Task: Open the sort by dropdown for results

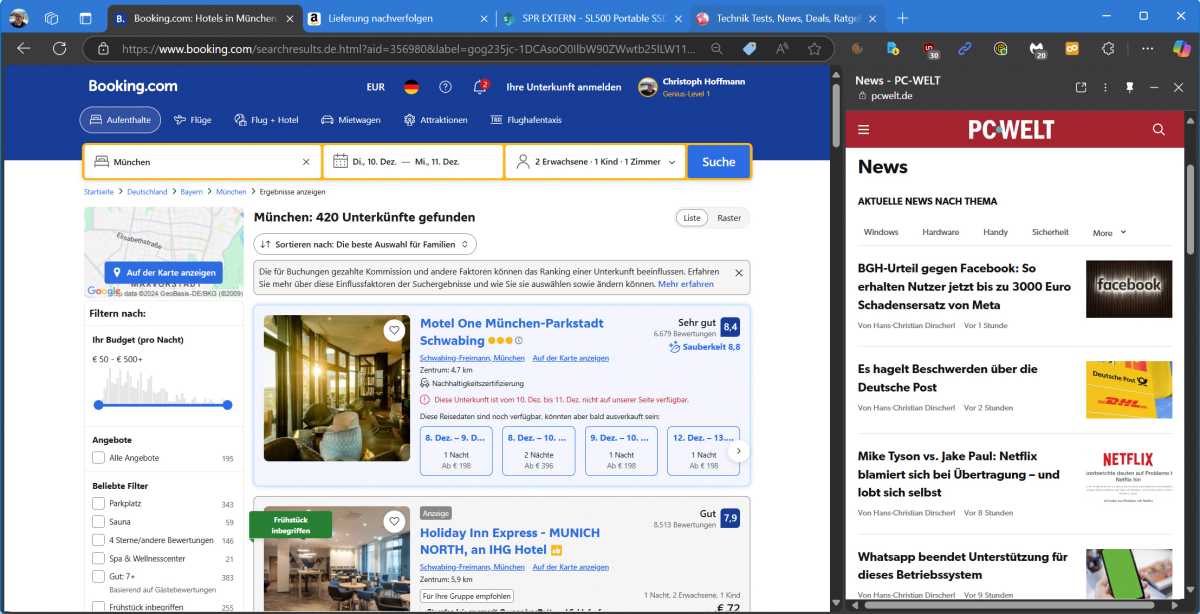Action: tap(365, 244)
